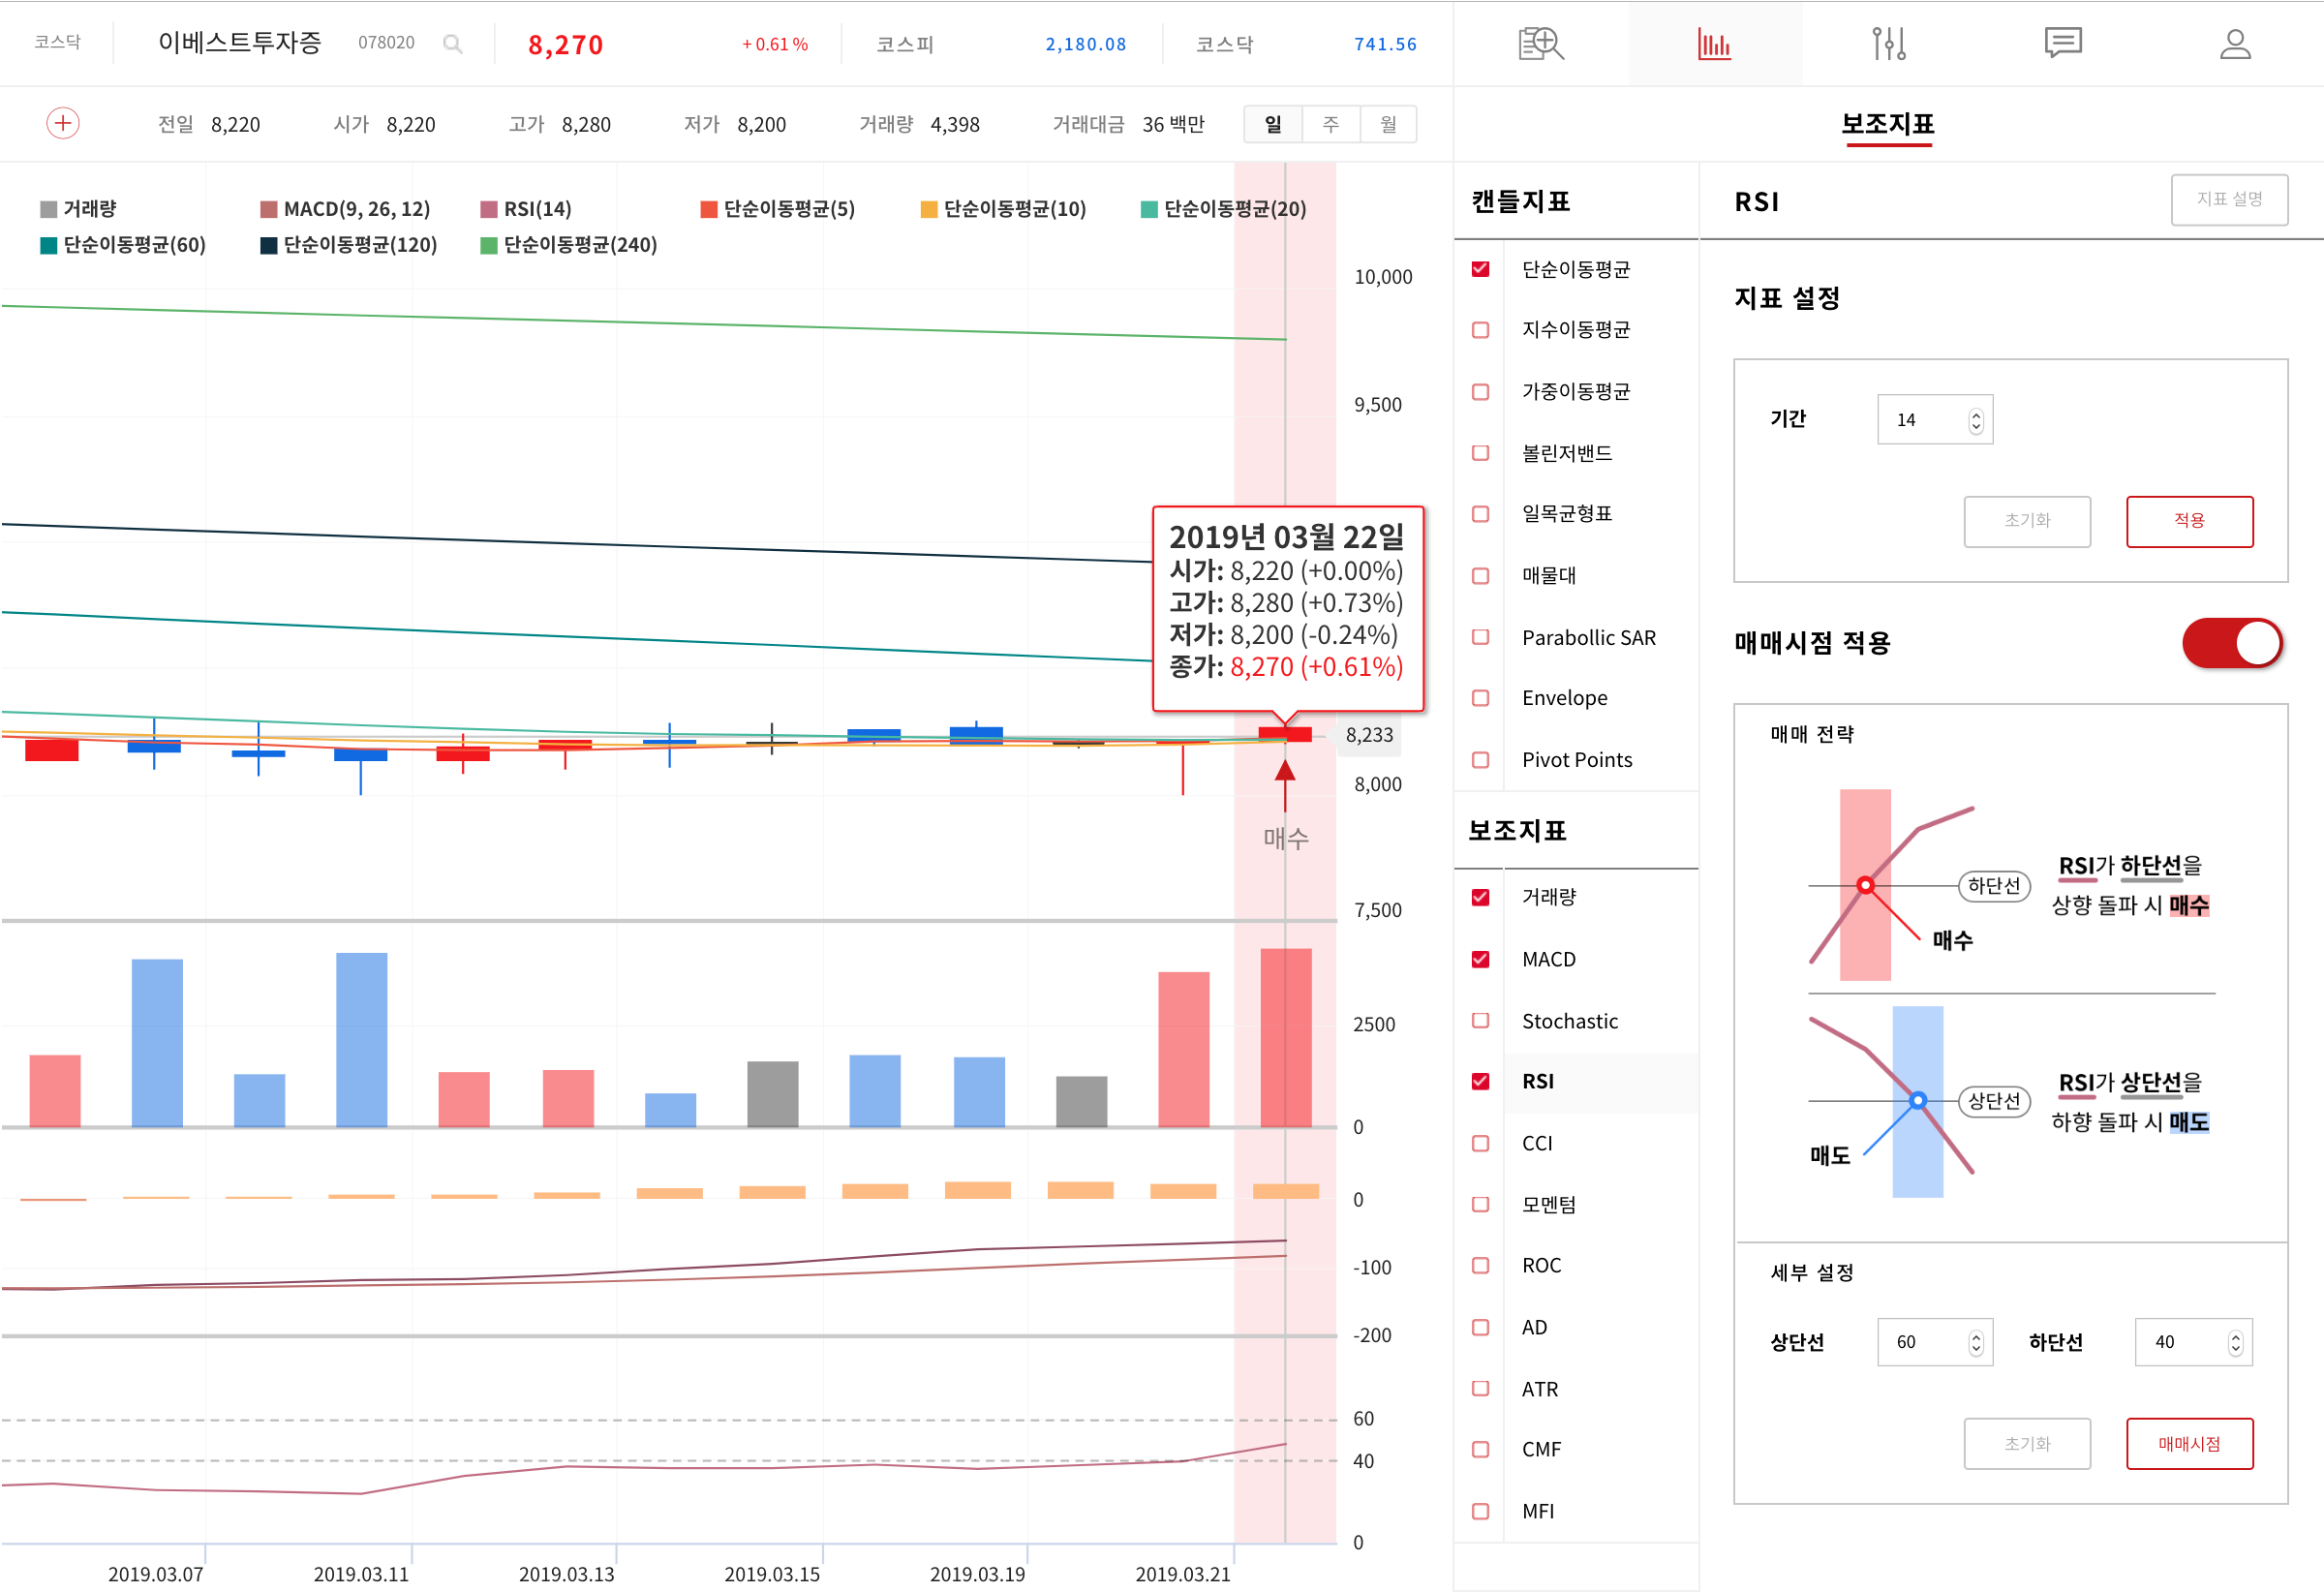Click the 적용 apply button
This screenshot has height=1592, width=2324.
[2189, 521]
